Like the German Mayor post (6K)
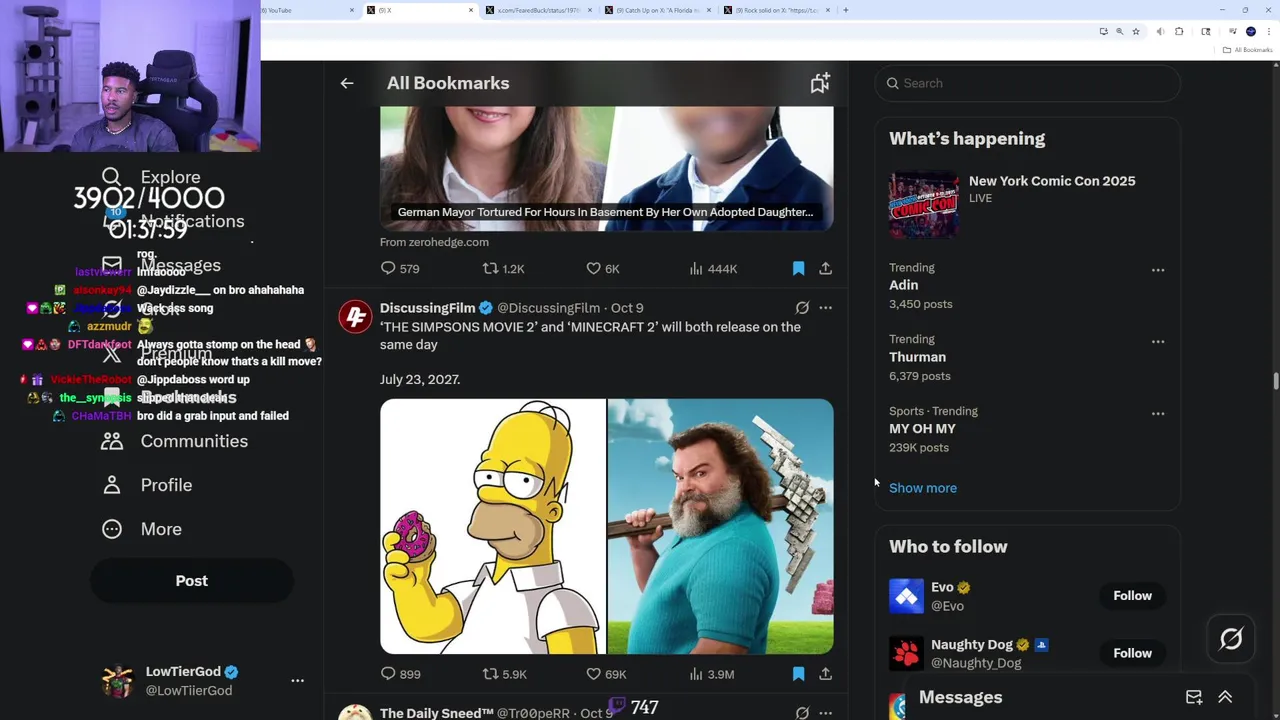The image size is (1280, 720). point(603,268)
